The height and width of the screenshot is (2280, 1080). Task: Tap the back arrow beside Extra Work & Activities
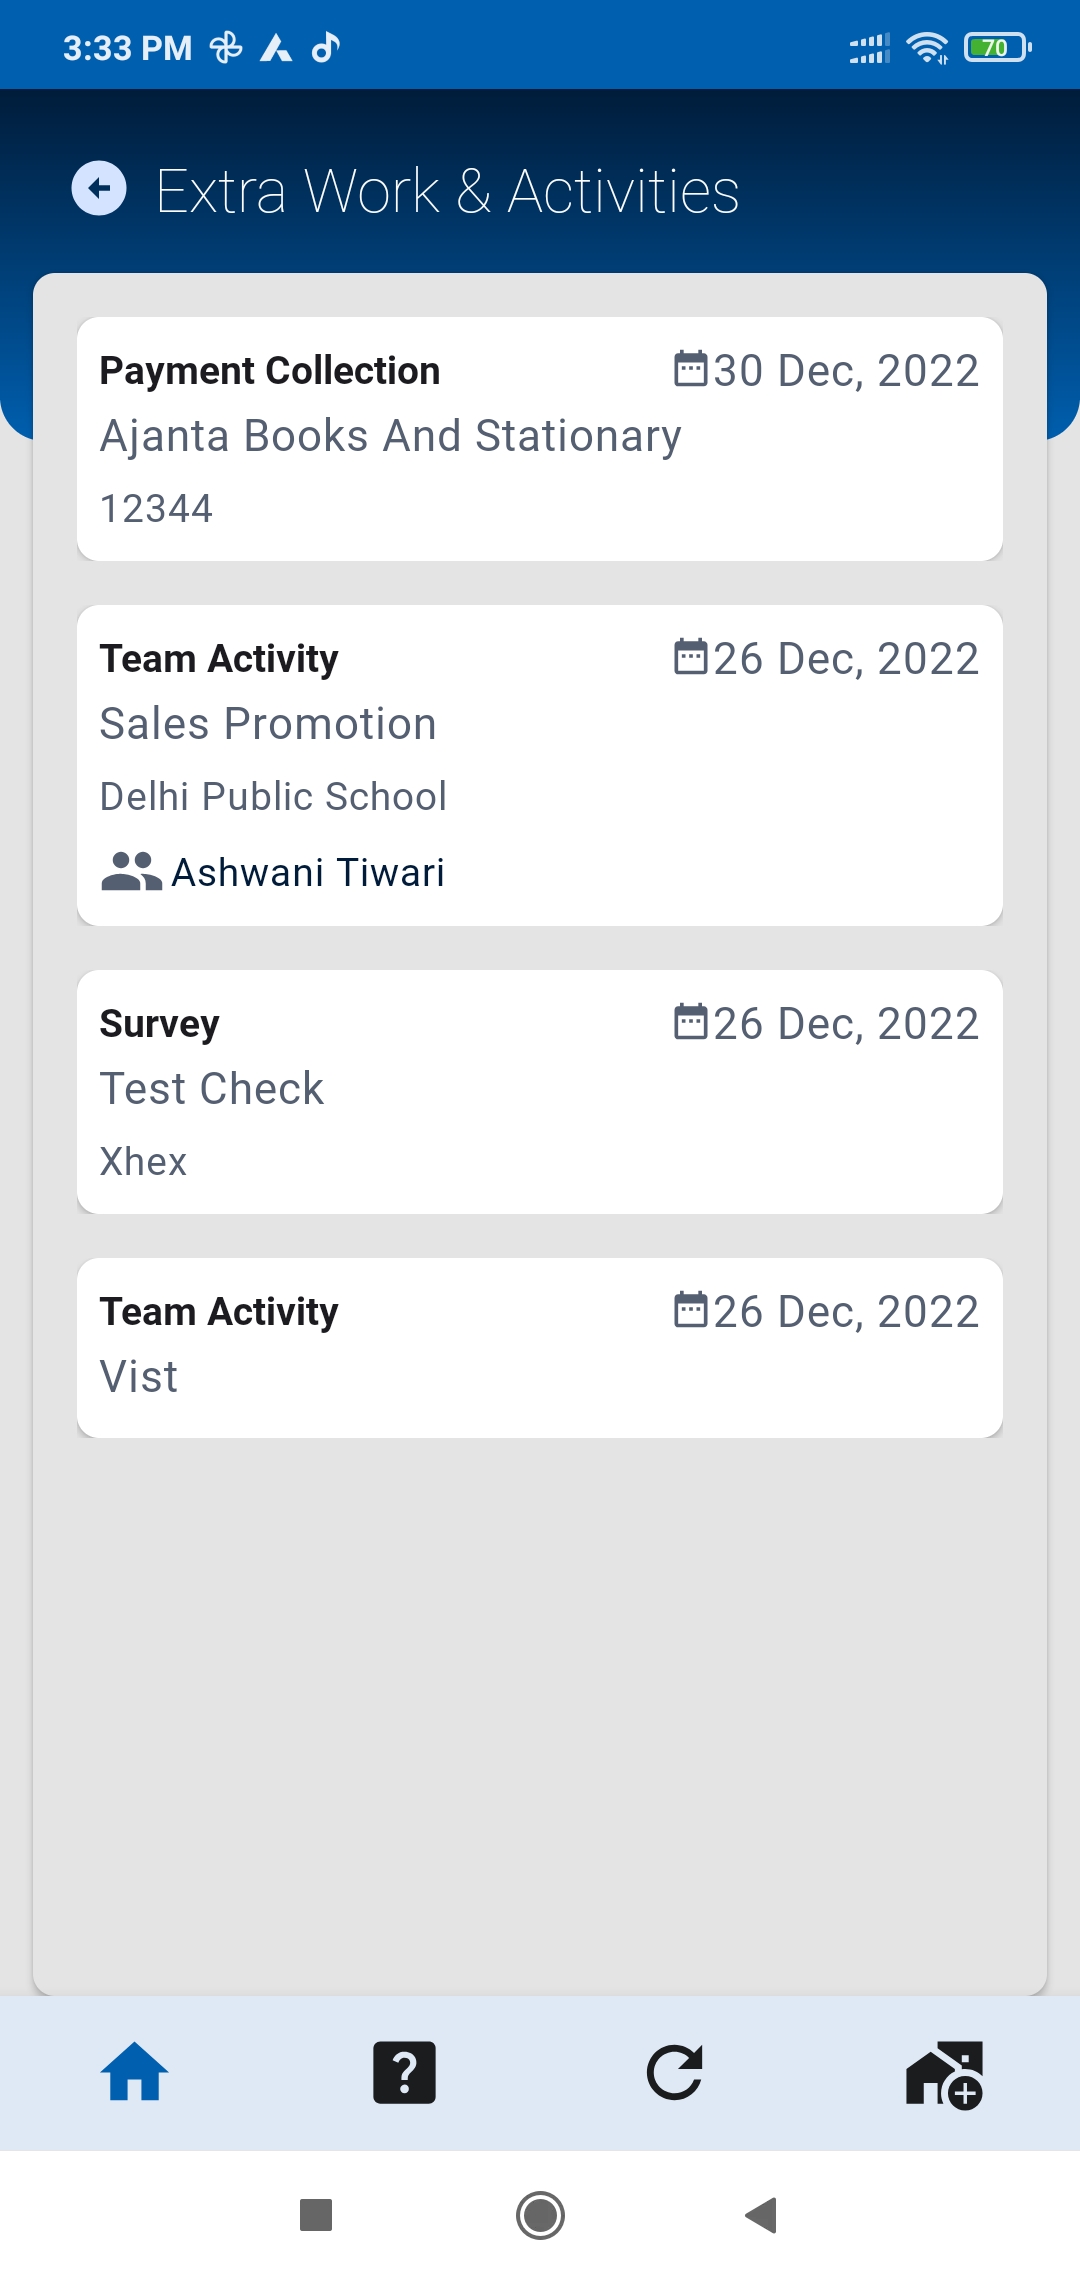99,188
